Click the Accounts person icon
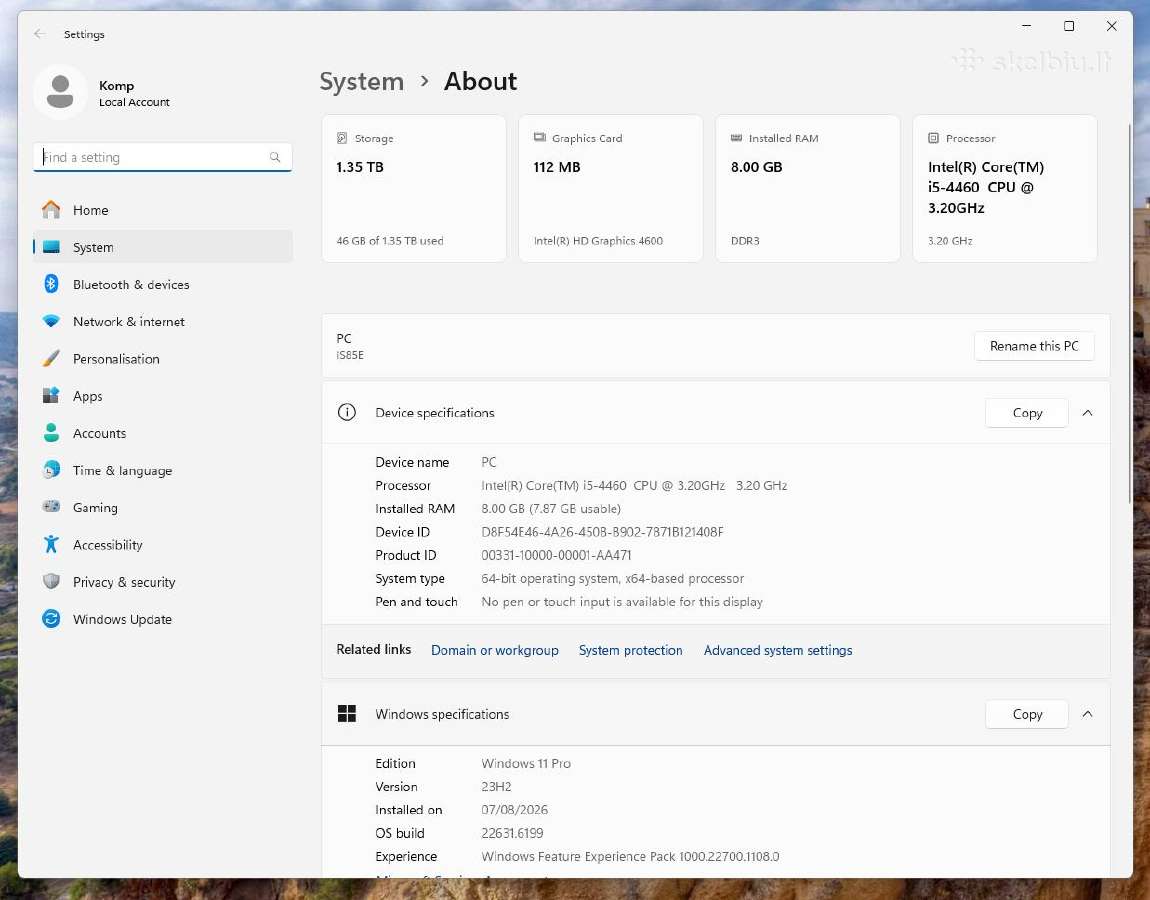Screen dimensions: 1150x900 (x=51, y=433)
